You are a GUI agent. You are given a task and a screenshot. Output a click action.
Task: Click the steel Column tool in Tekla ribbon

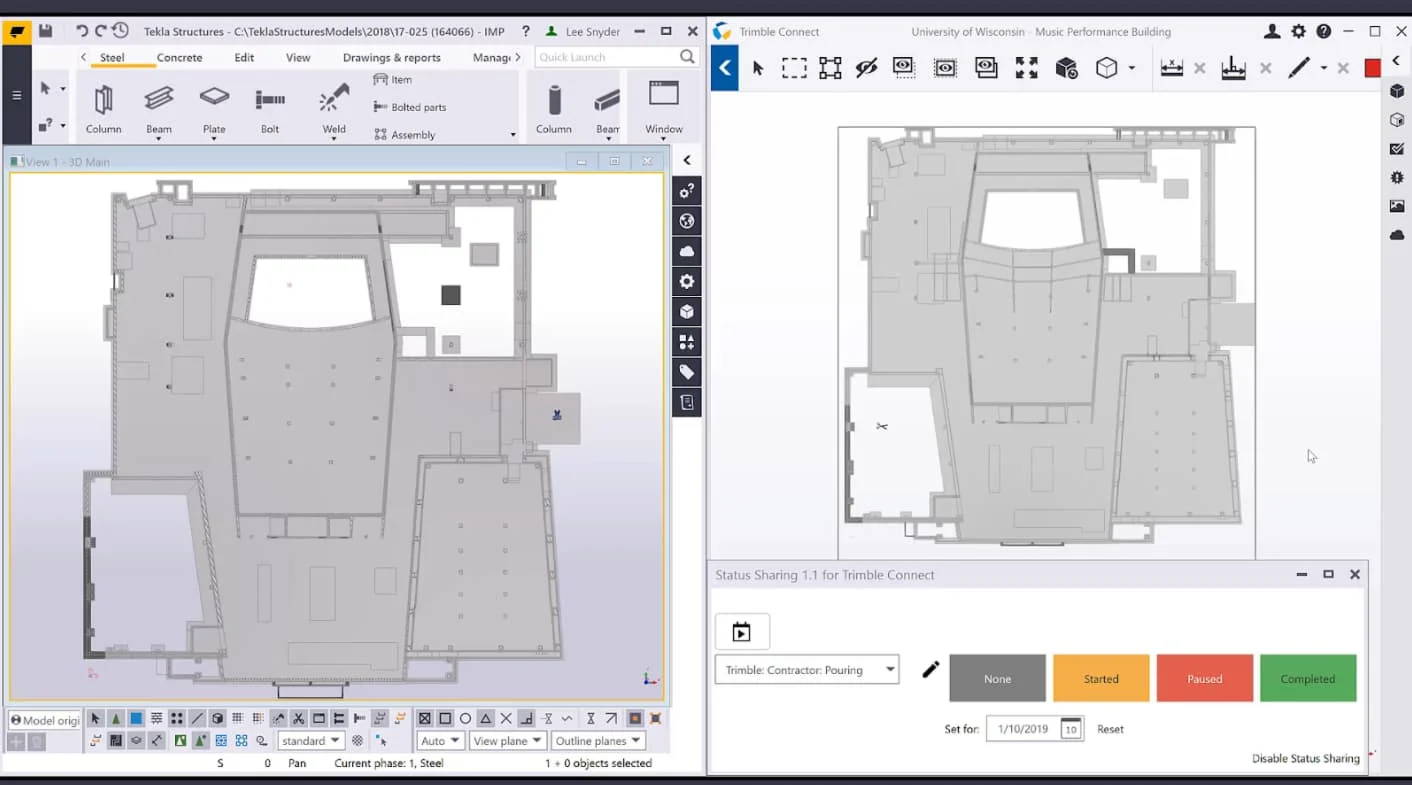click(x=103, y=108)
